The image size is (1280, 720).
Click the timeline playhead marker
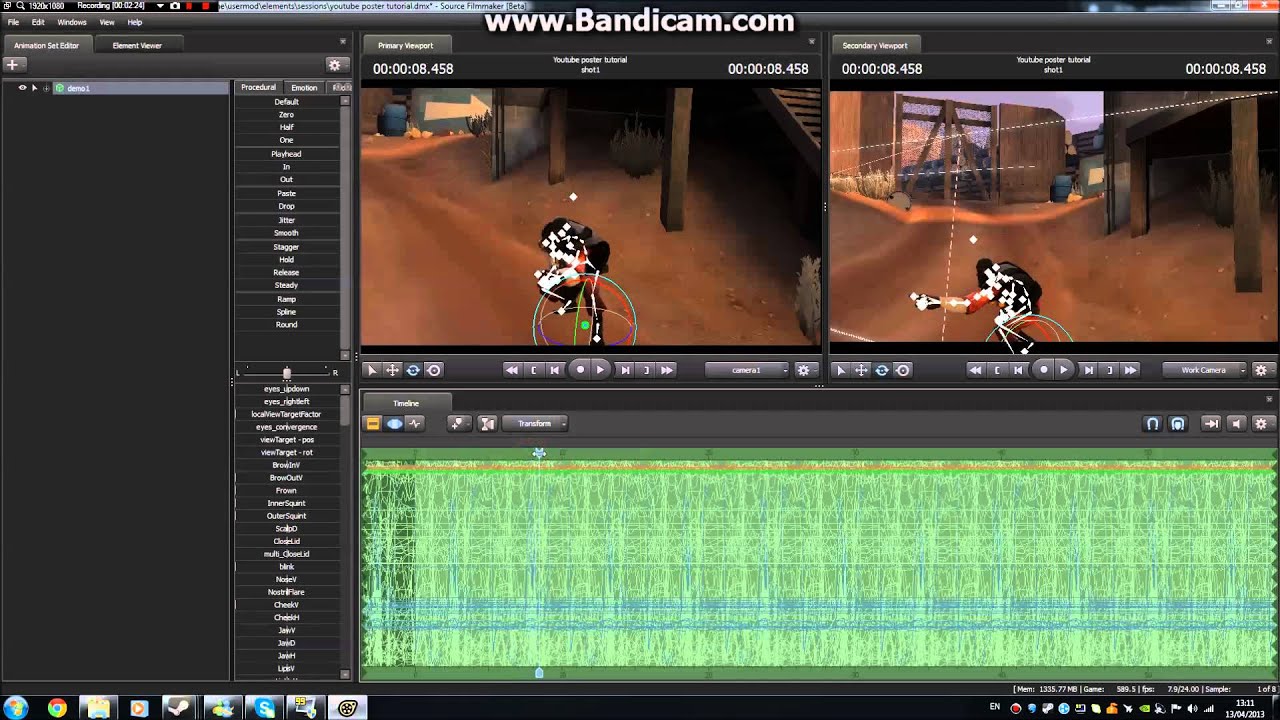(539, 454)
